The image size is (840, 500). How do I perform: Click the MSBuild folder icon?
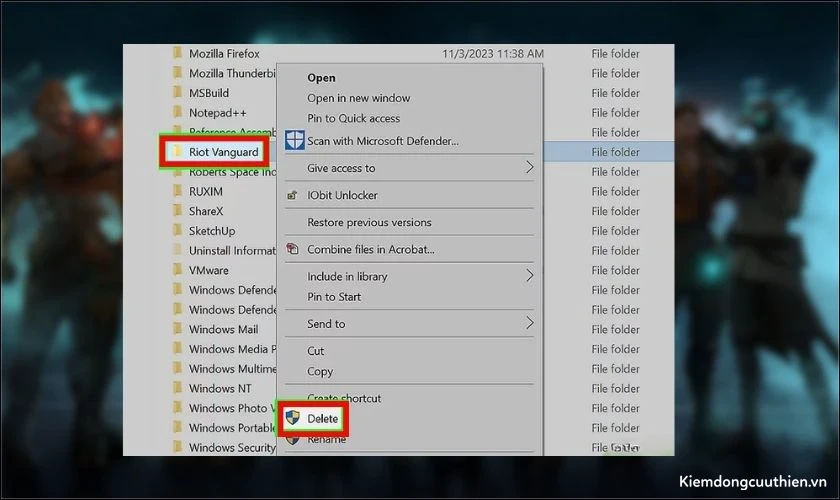pos(177,92)
